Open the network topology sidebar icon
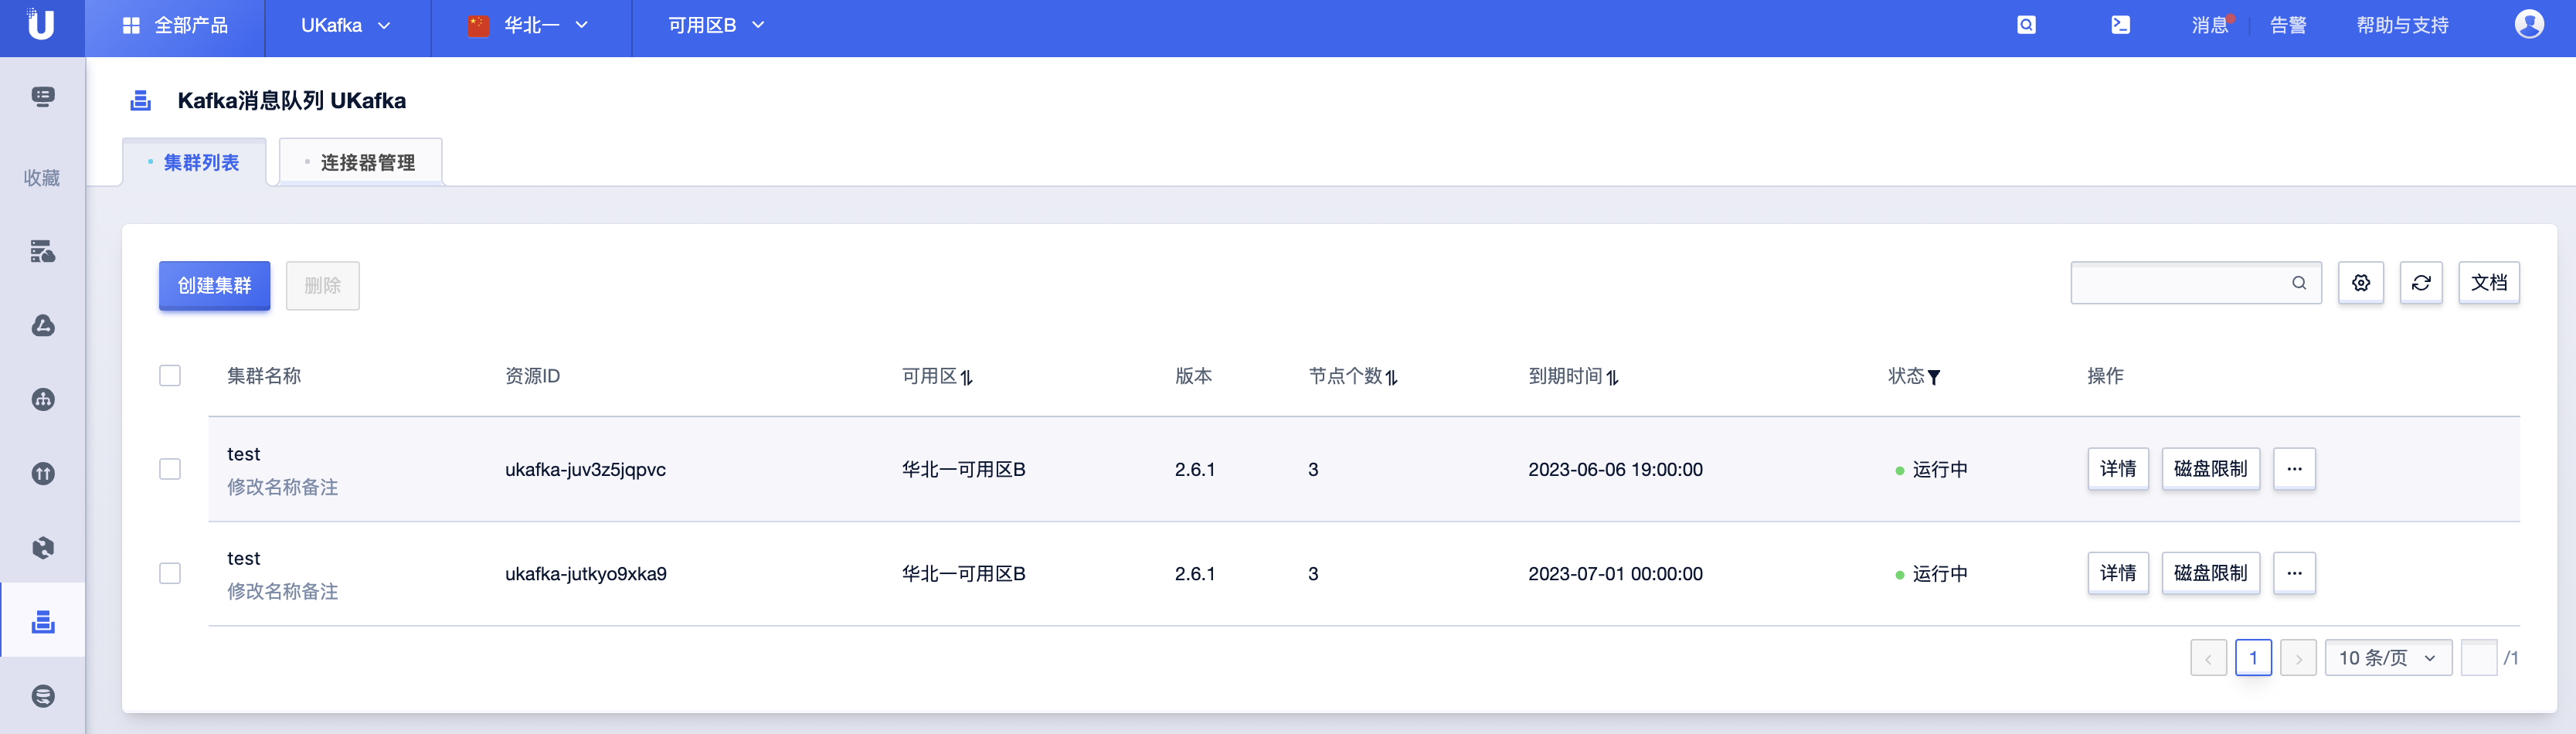2576x734 pixels. pos(43,399)
